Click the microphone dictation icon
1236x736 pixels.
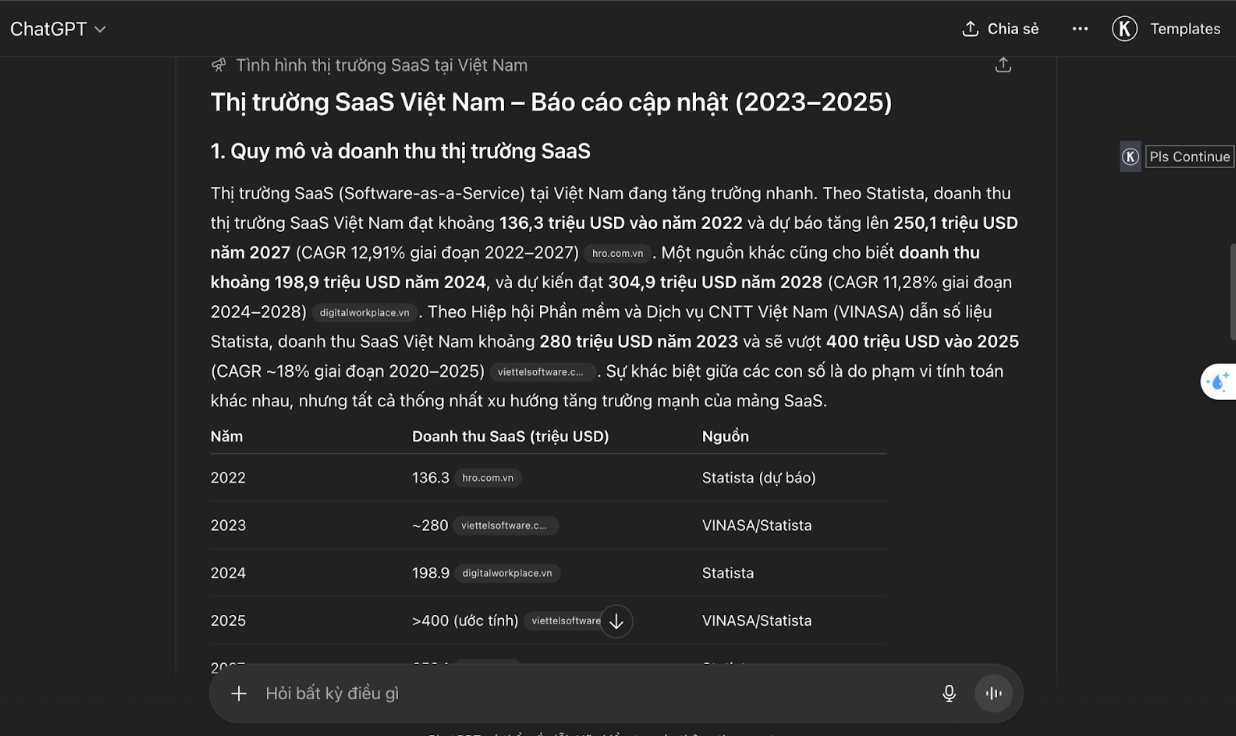[x=948, y=692]
